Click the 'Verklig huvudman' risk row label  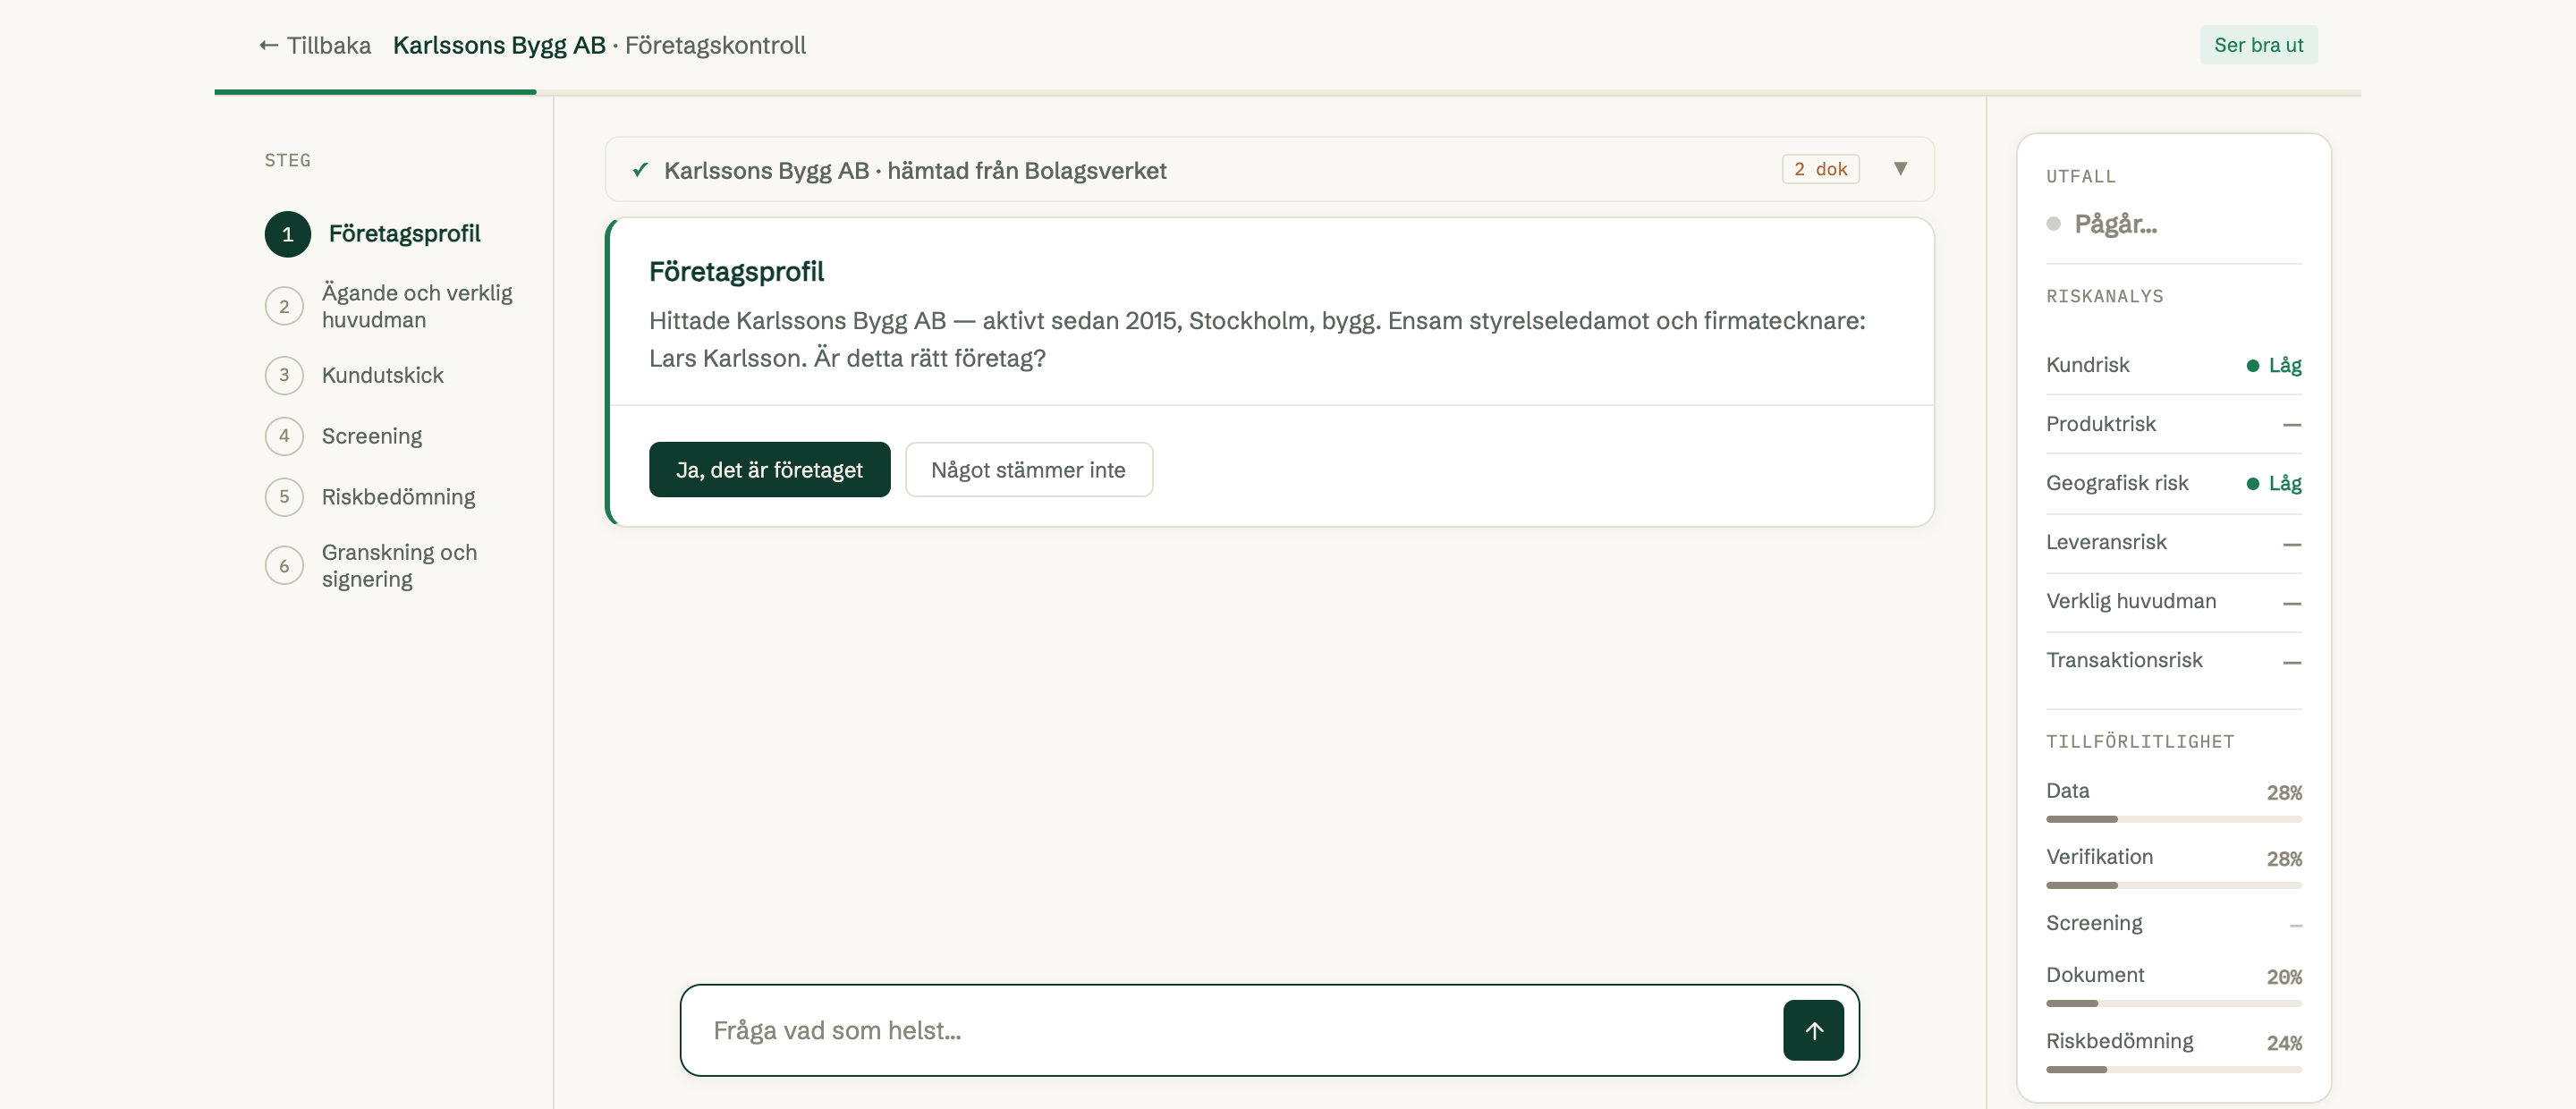(x=2131, y=601)
